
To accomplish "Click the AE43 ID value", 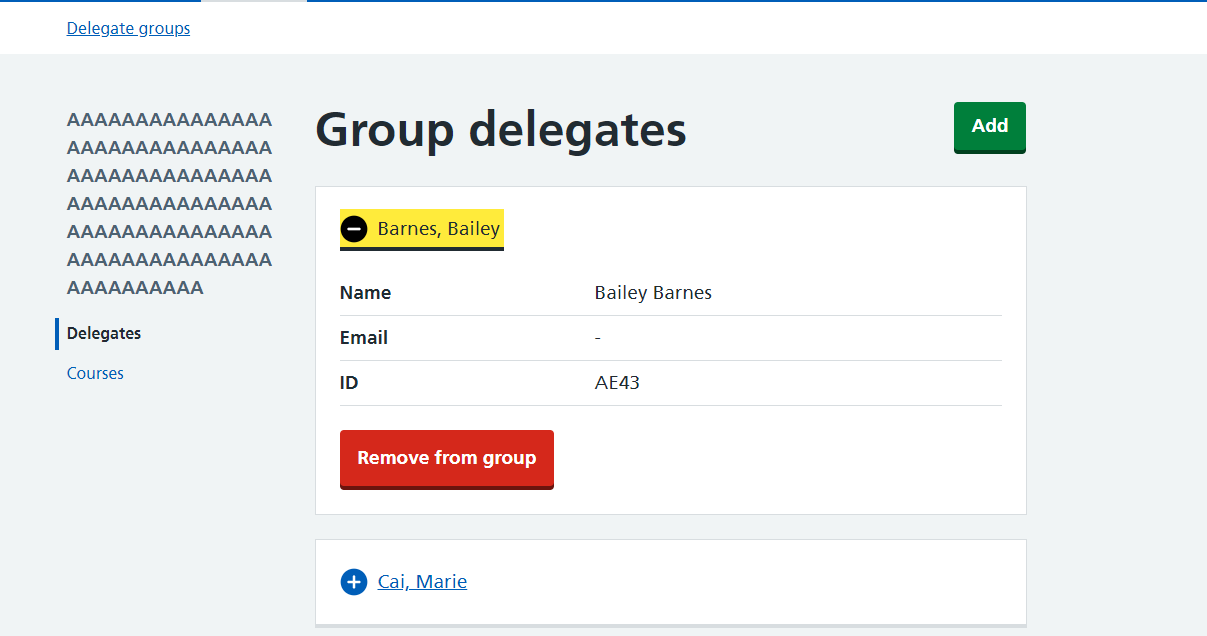I will [x=617, y=383].
